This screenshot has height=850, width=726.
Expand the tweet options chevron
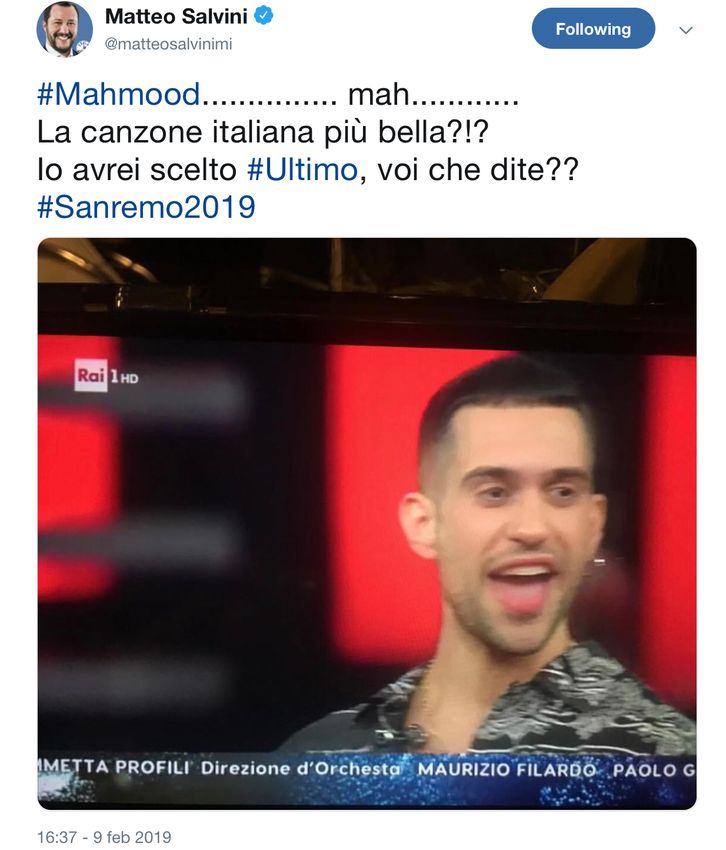coord(686,30)
